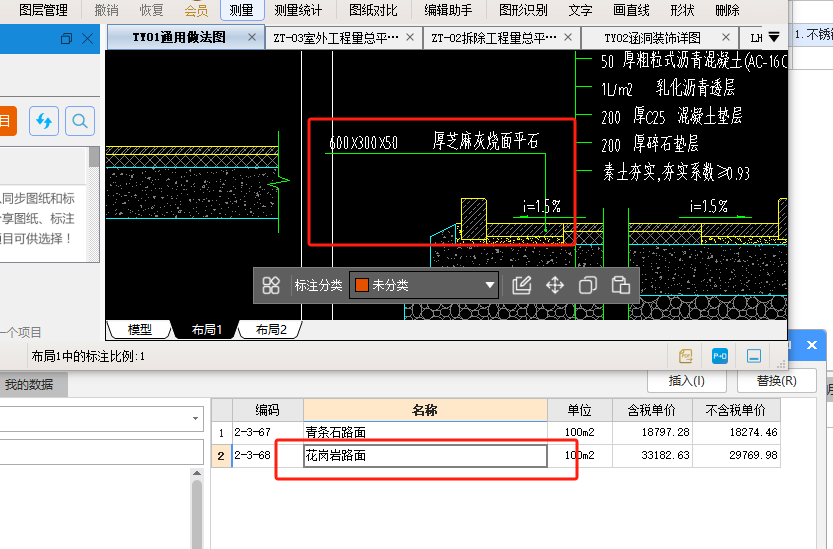Click 恢复 in the top toolbar

click(x=151, y=10)
